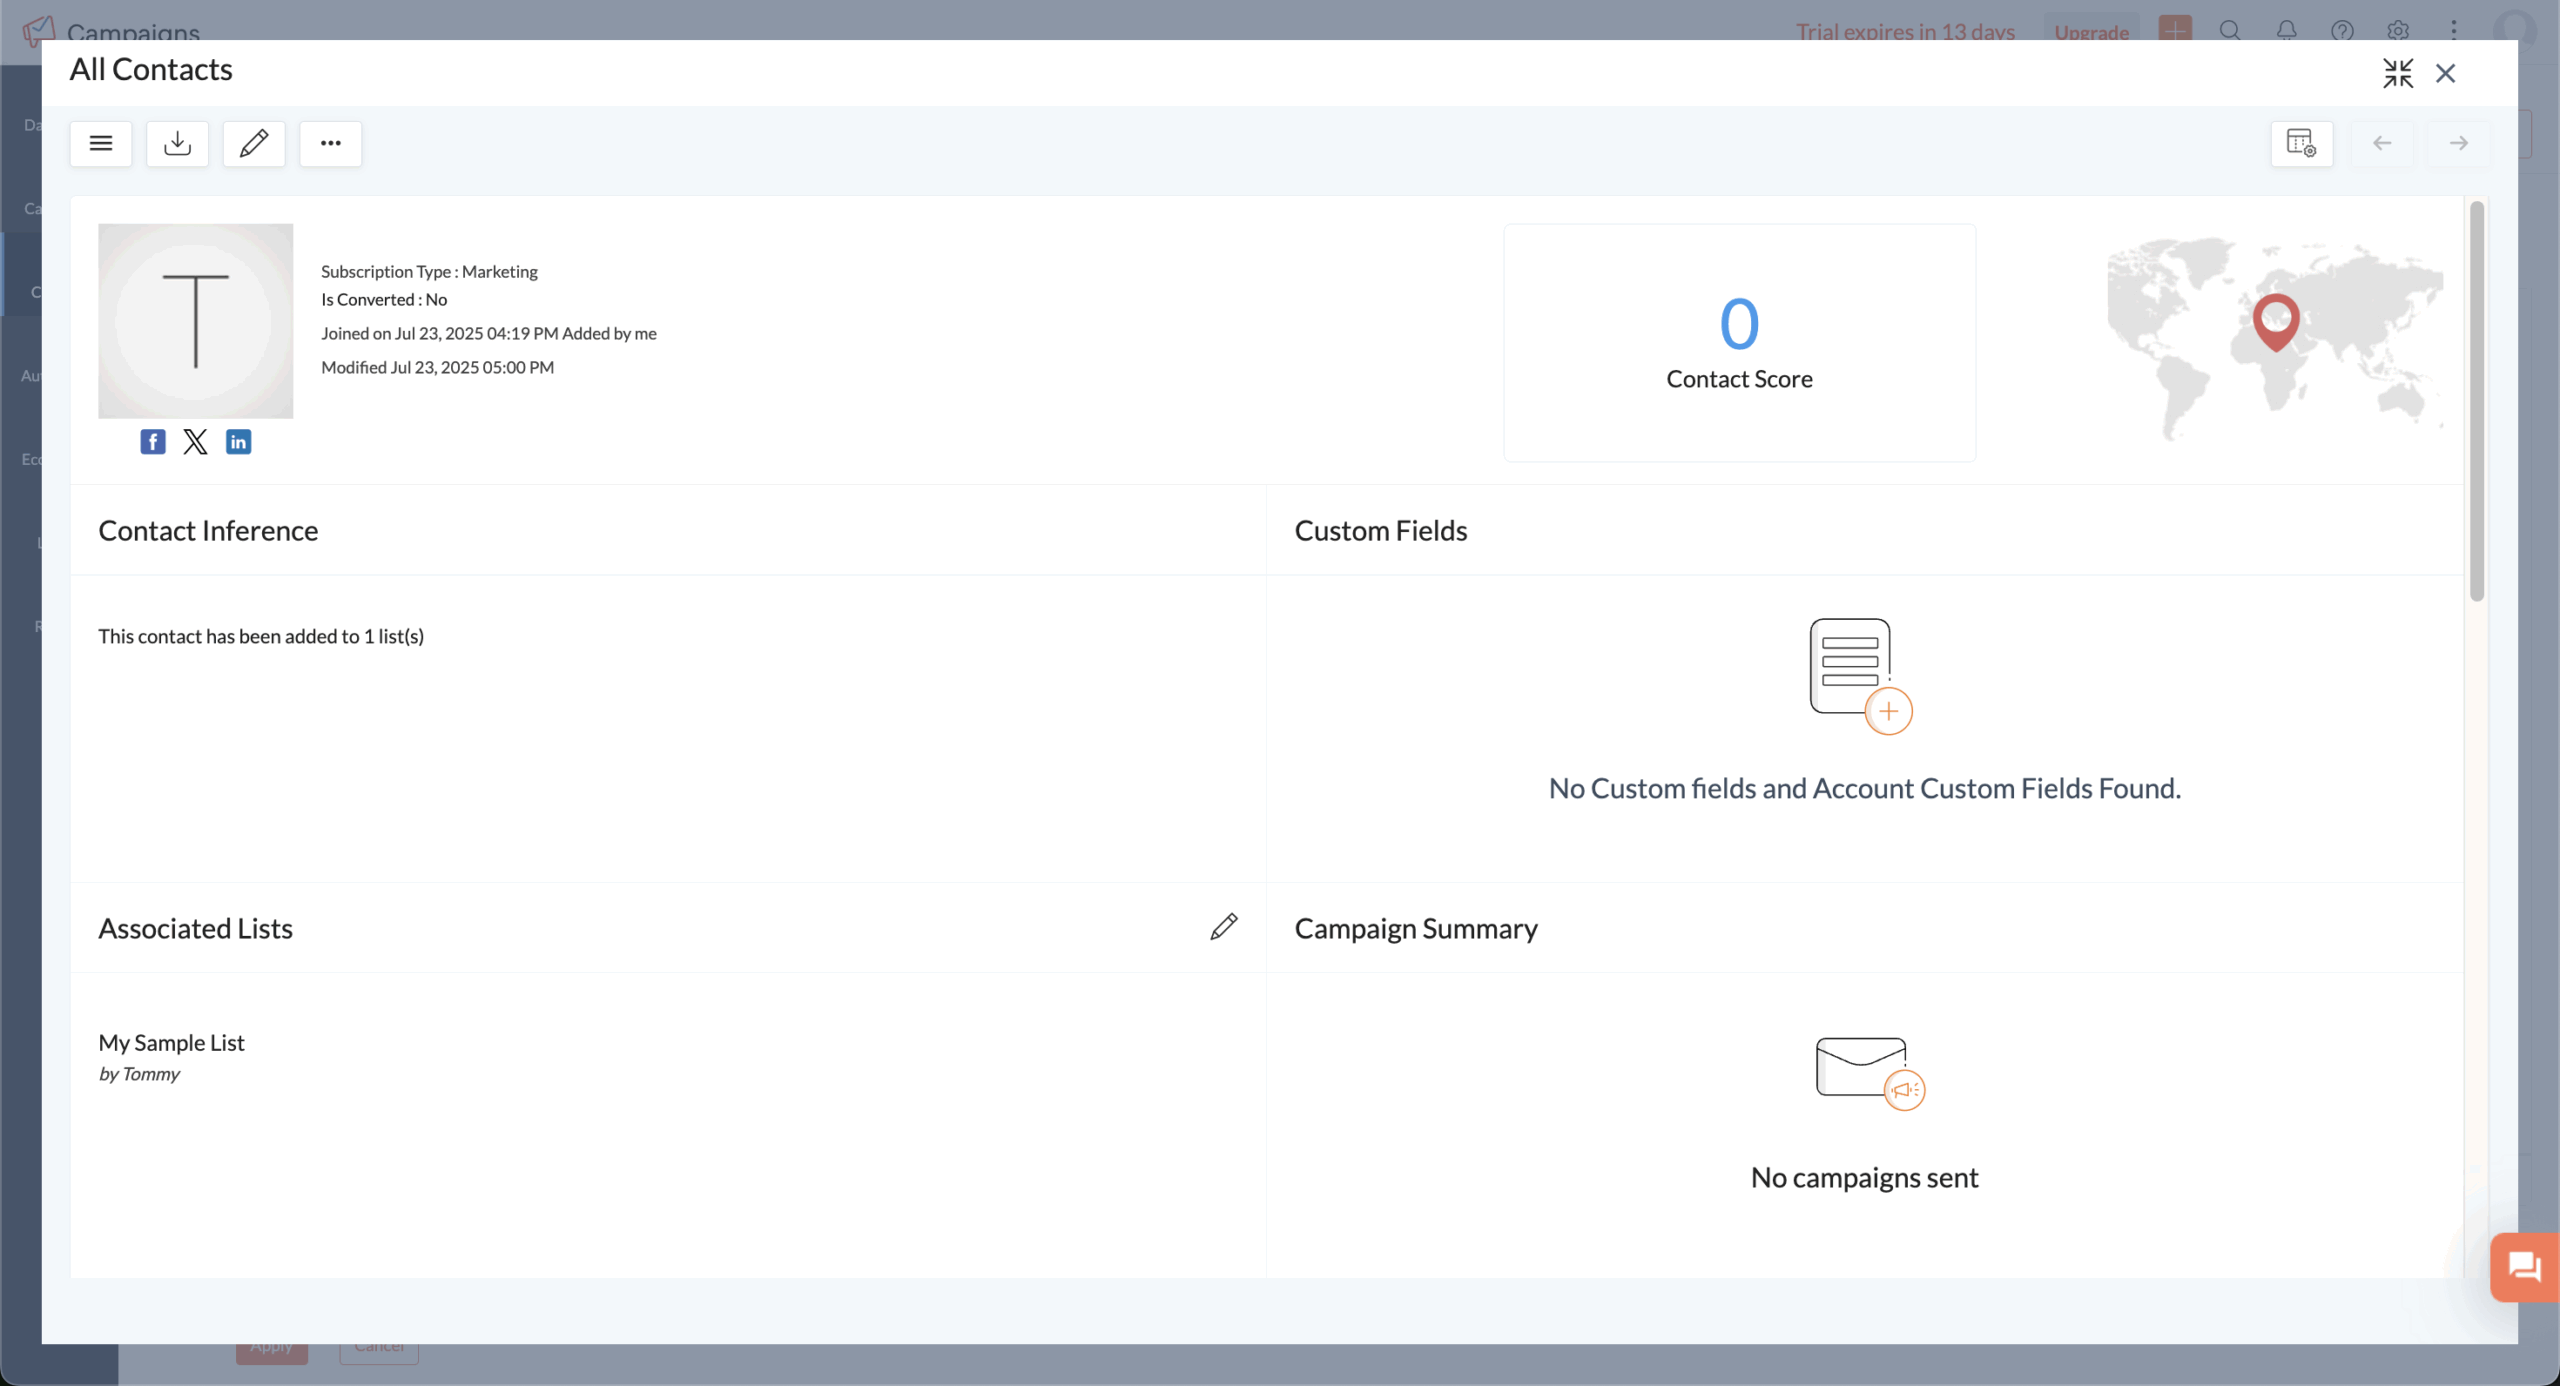Click 'This contact has been added to 1 list(s)'
The image size is (2560, 1386).
[x=261, y=636]
